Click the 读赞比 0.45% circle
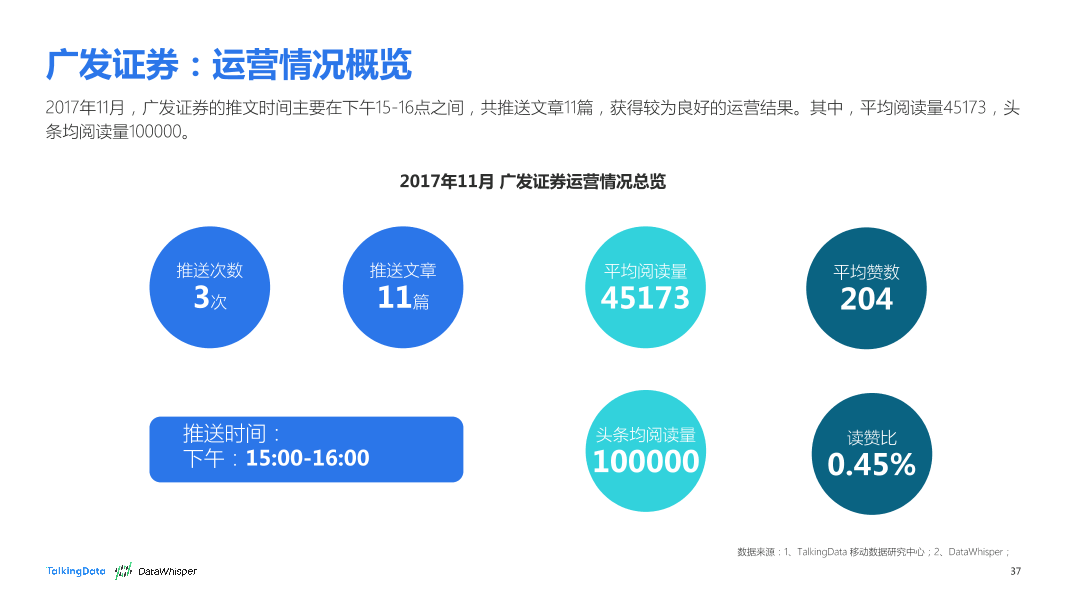 coord(872,454)
